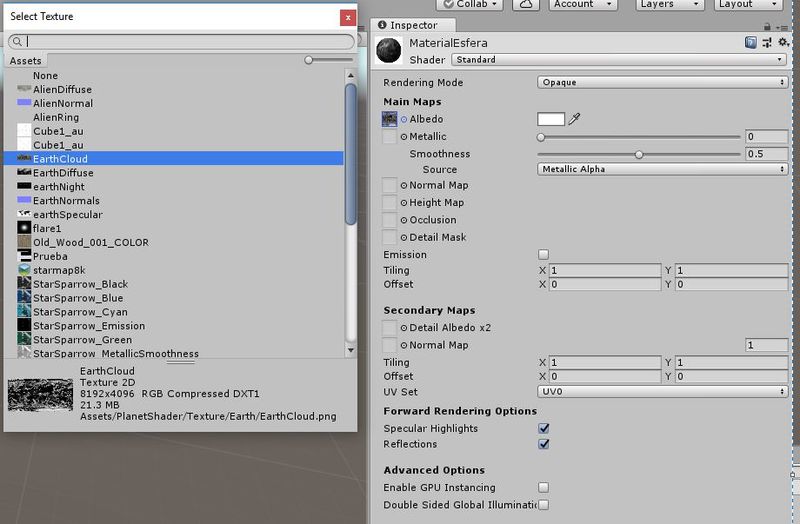Image resolution: width=800 pixels, height=524 pixels.
Task: Open the Shader Standard dropdown
Action: click(x=619, y=60)
